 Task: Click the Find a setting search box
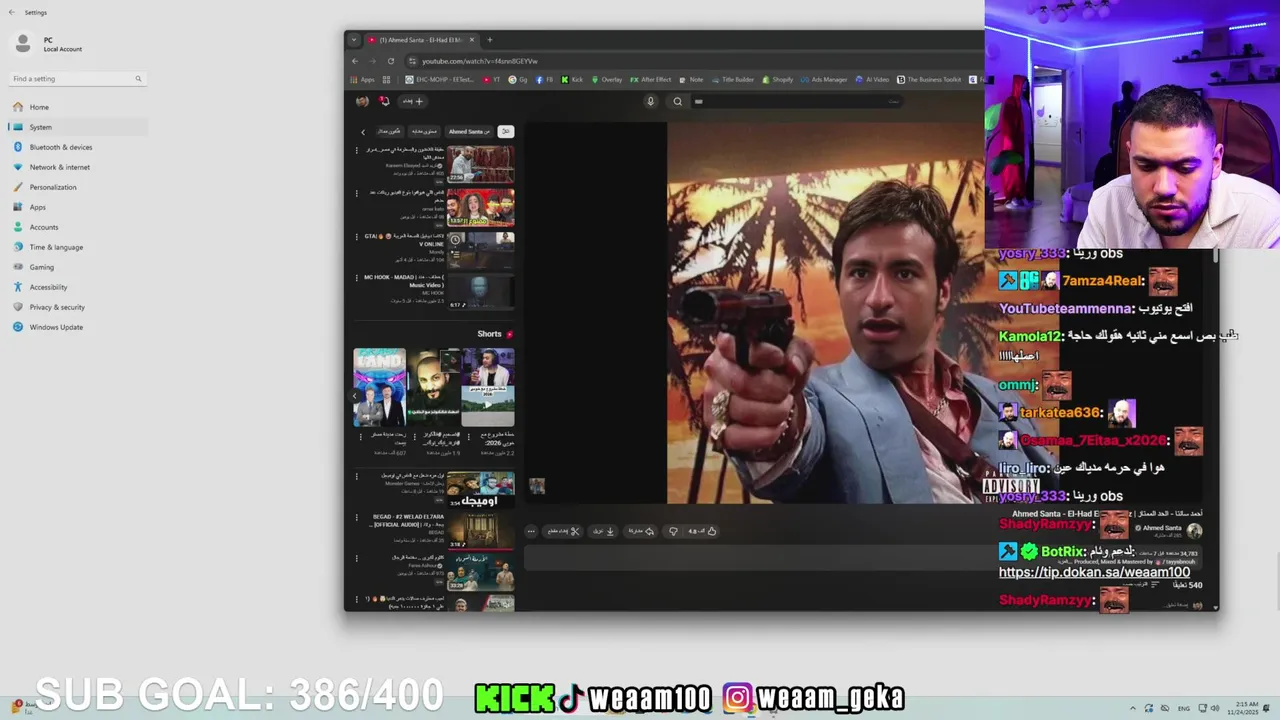click(x=77, y=79)
